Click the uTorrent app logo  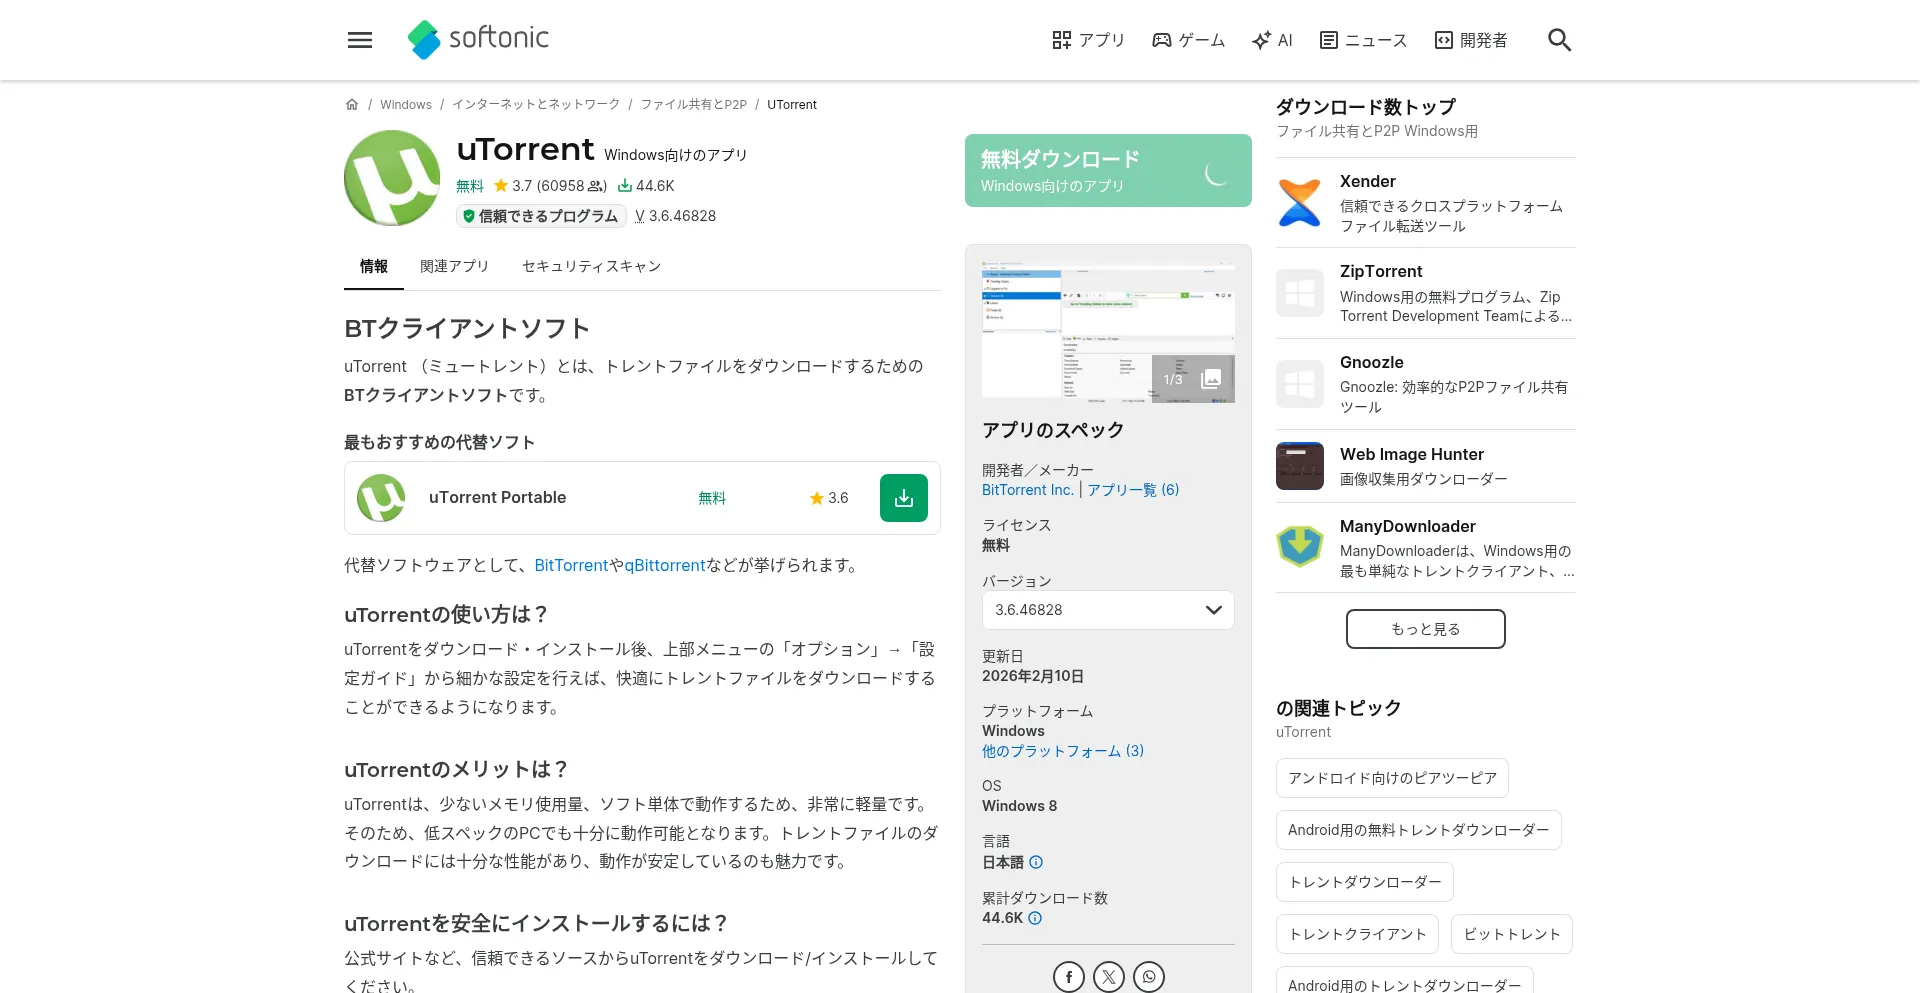(392, 178)
